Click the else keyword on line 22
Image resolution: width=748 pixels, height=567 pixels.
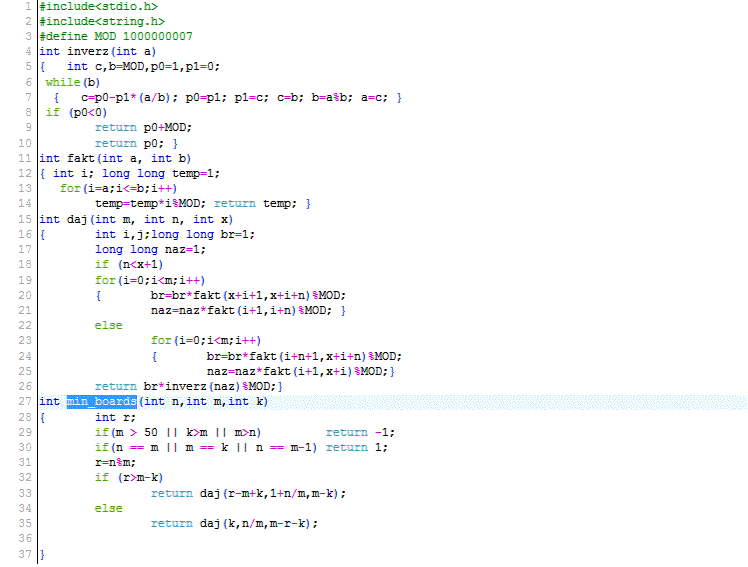(109, 325)
